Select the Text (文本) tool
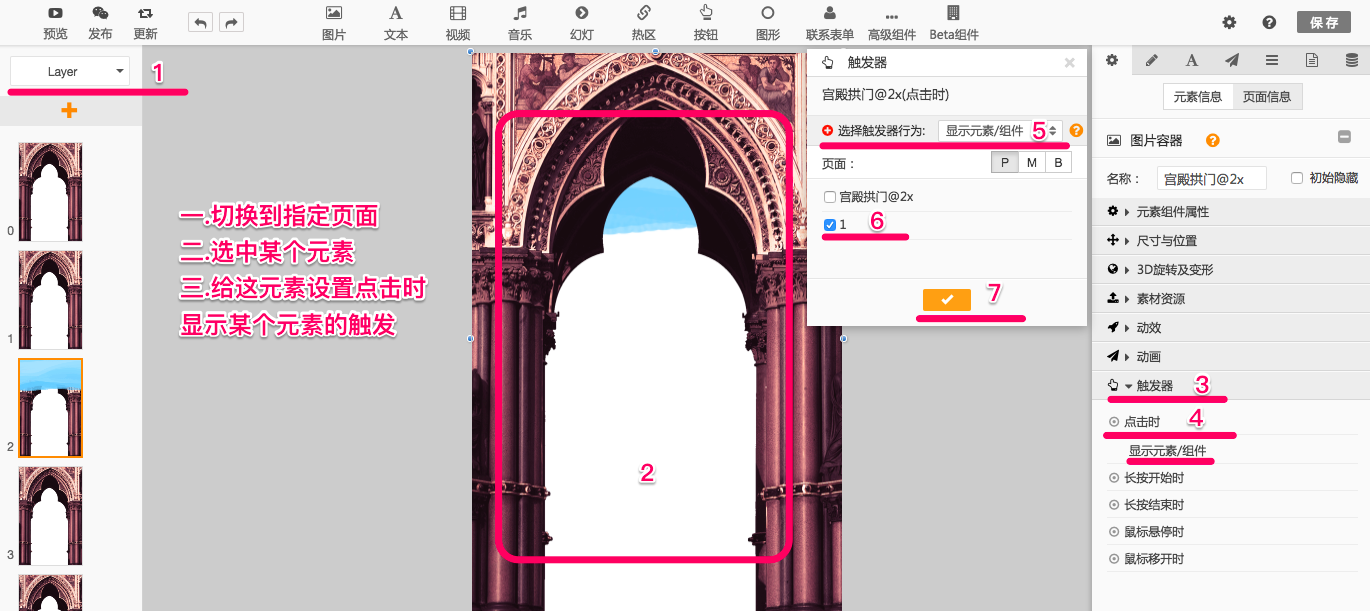 (396, 14)
